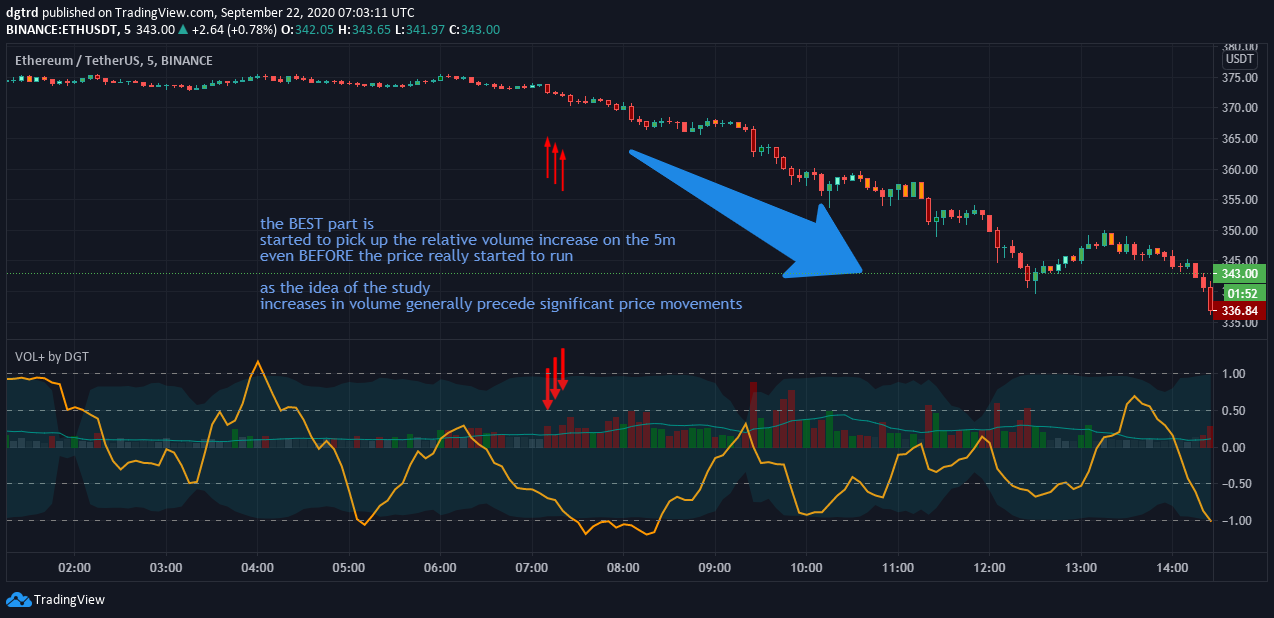
Task: Click the 13:00 time axis label
Action: click(1081, 568)
